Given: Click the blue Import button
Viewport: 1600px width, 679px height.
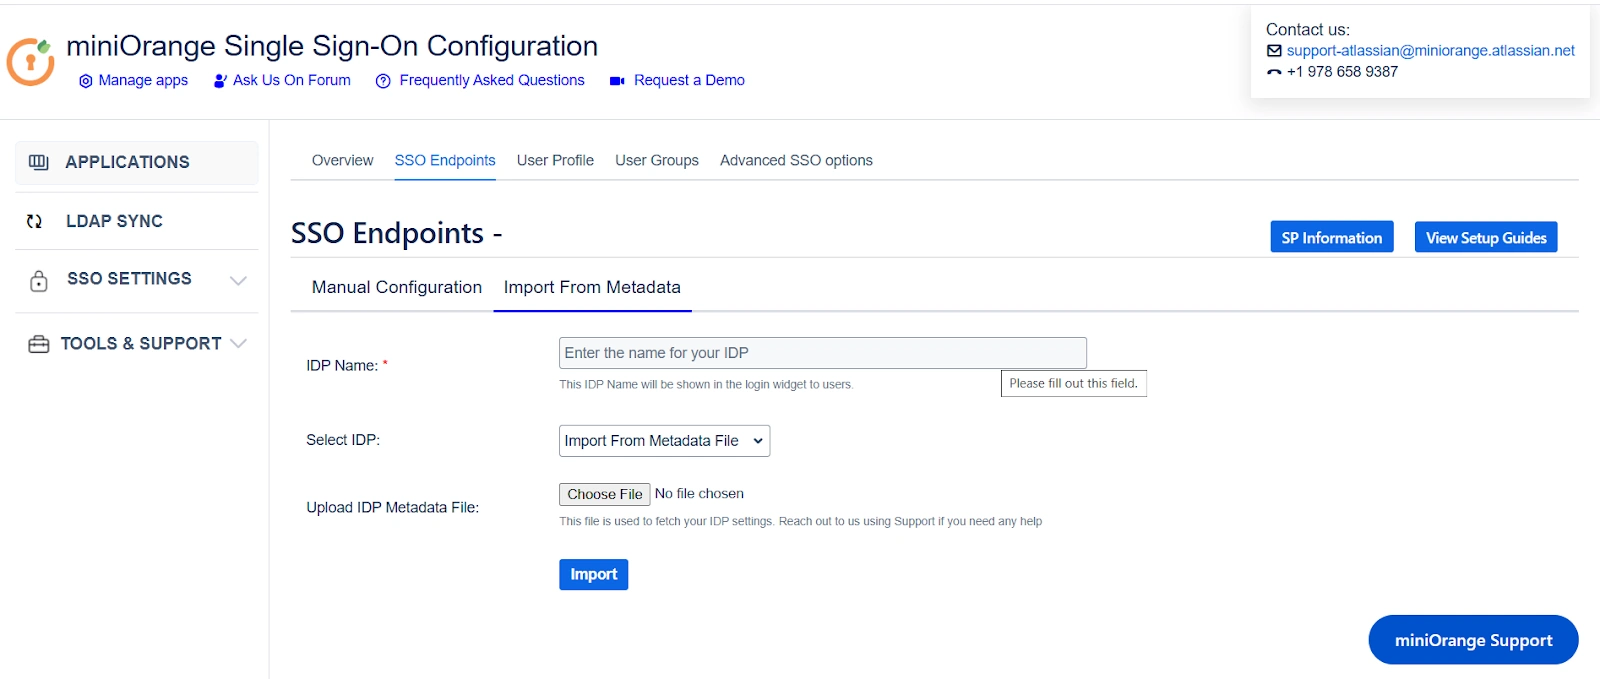Looking at the screenshot, I should [593, 574].
